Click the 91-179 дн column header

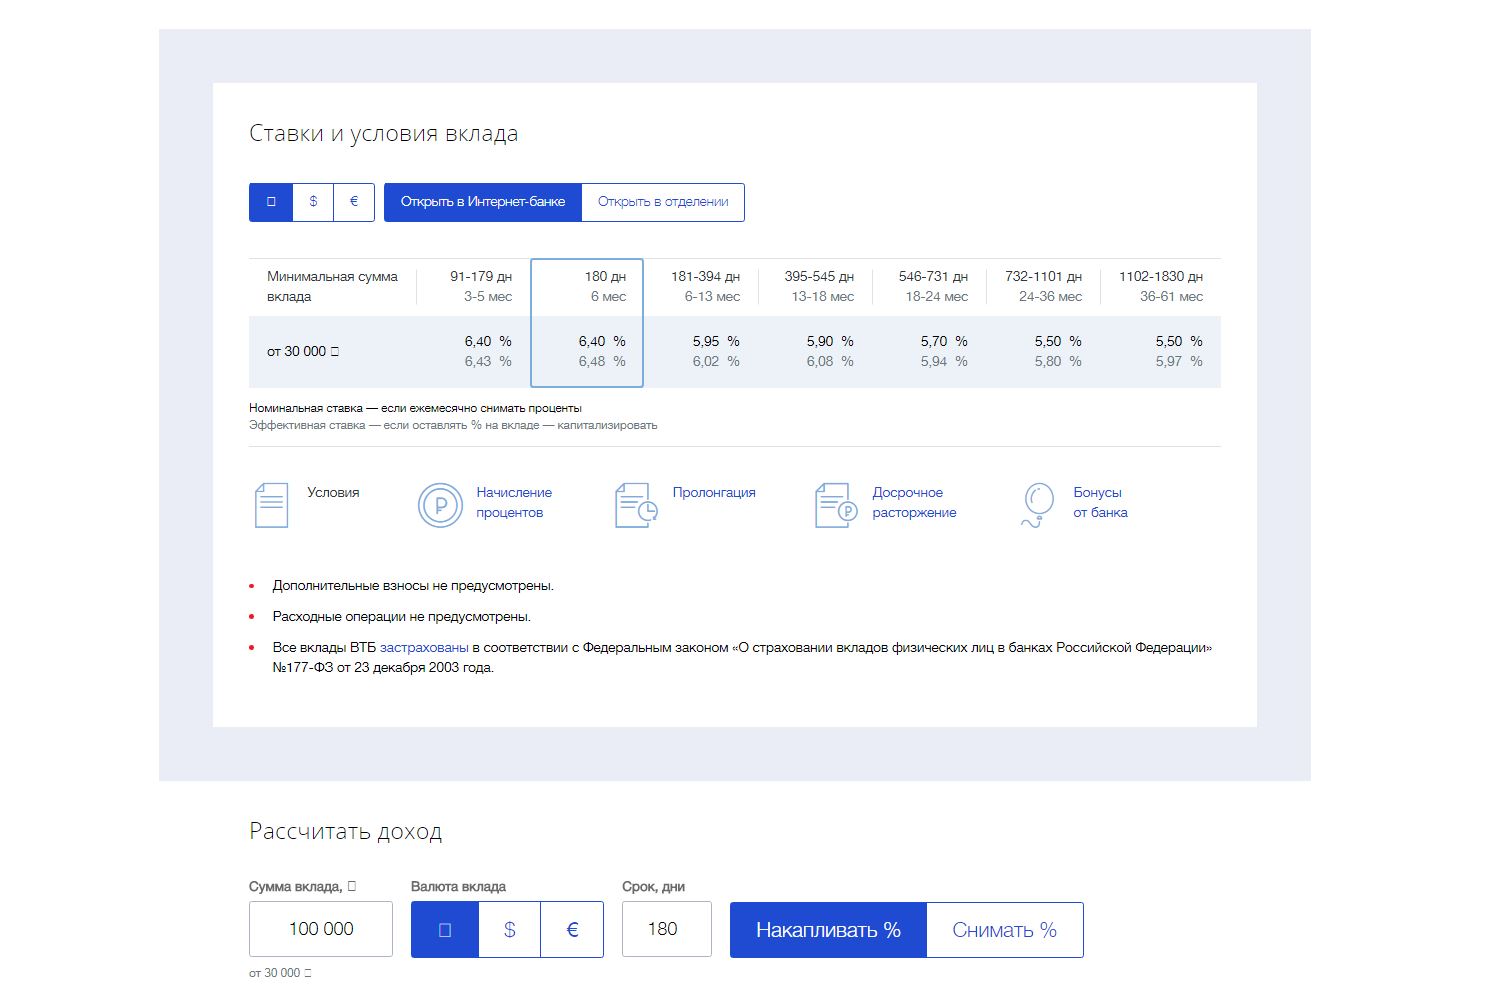pos(480,286)
